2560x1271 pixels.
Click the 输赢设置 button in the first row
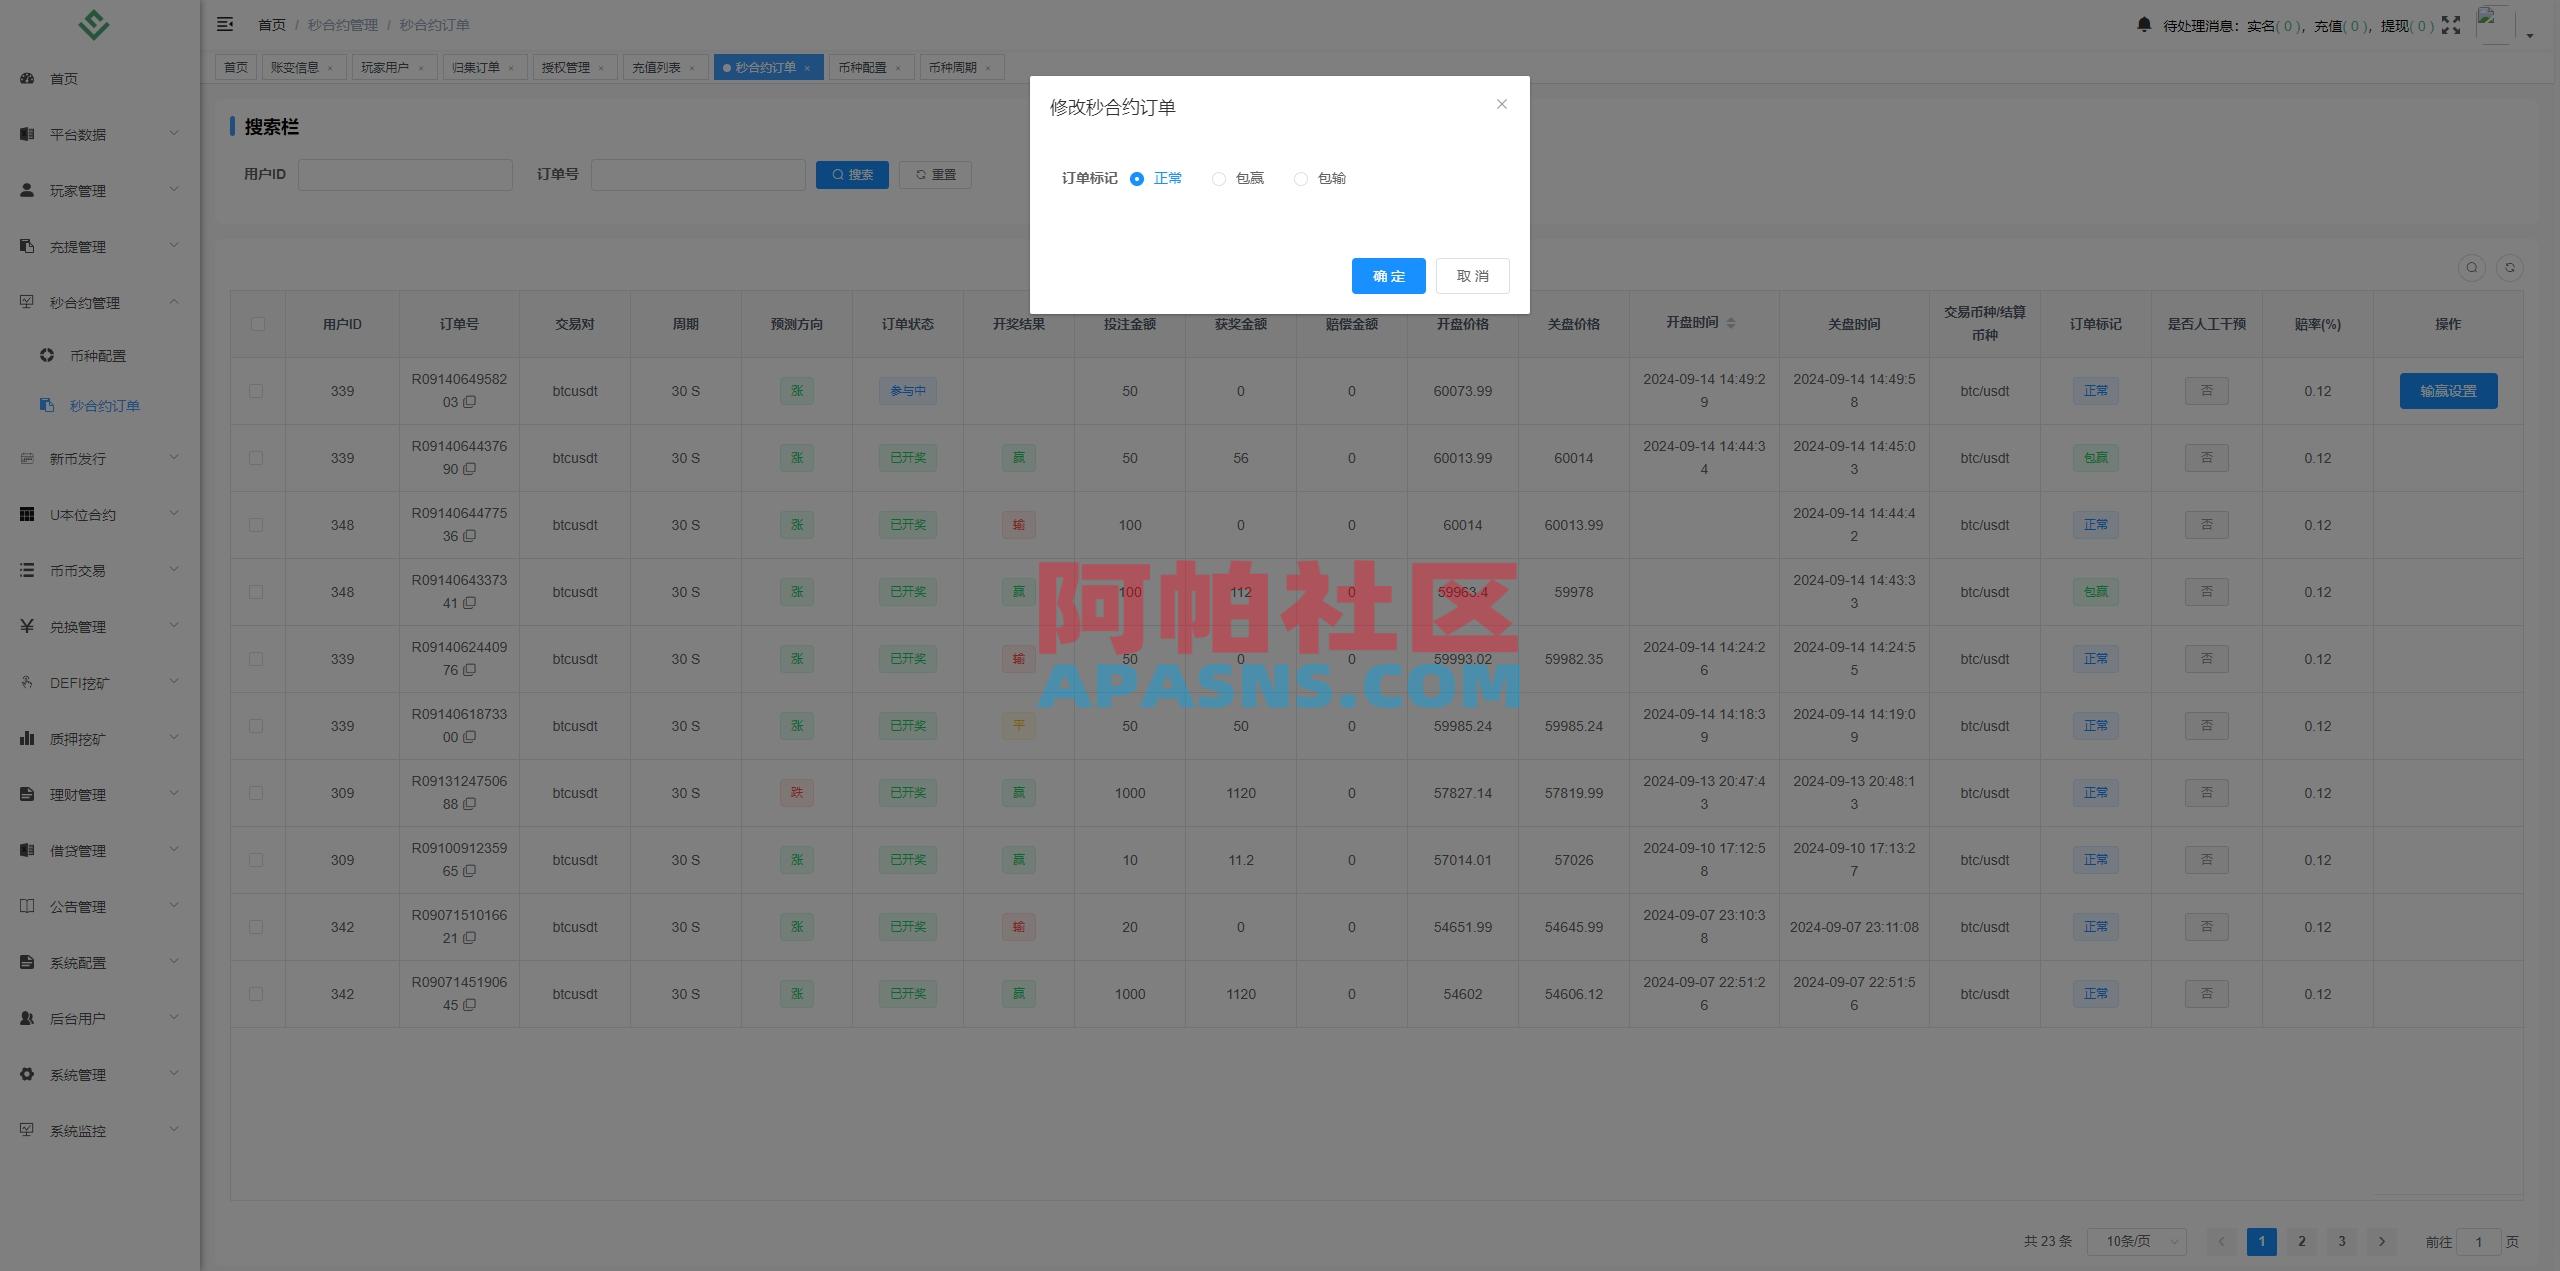point(2447,391)
